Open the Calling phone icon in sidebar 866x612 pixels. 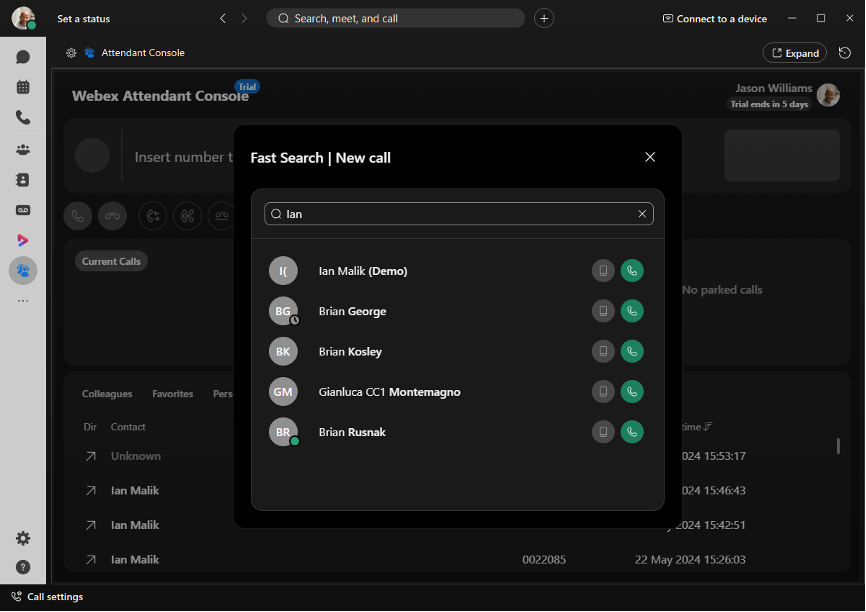[x=23, y=117]
